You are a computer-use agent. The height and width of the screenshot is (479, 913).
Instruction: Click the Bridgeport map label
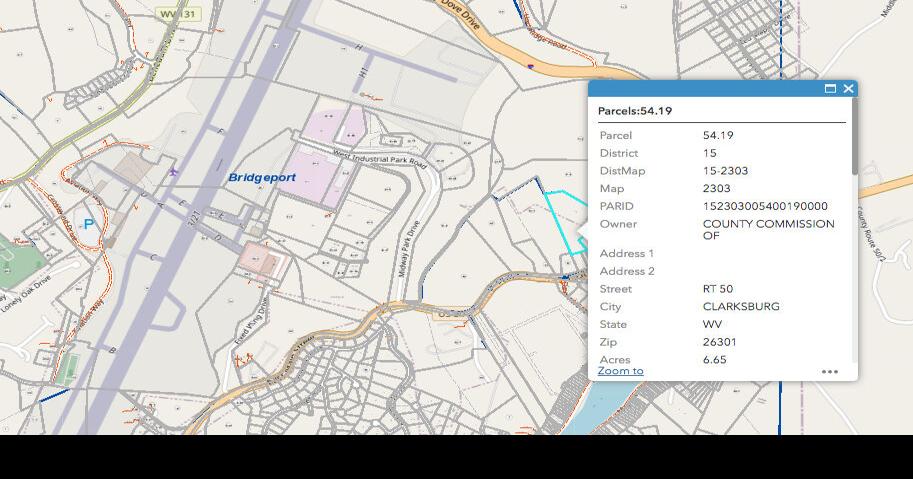(x=262, y=178)
